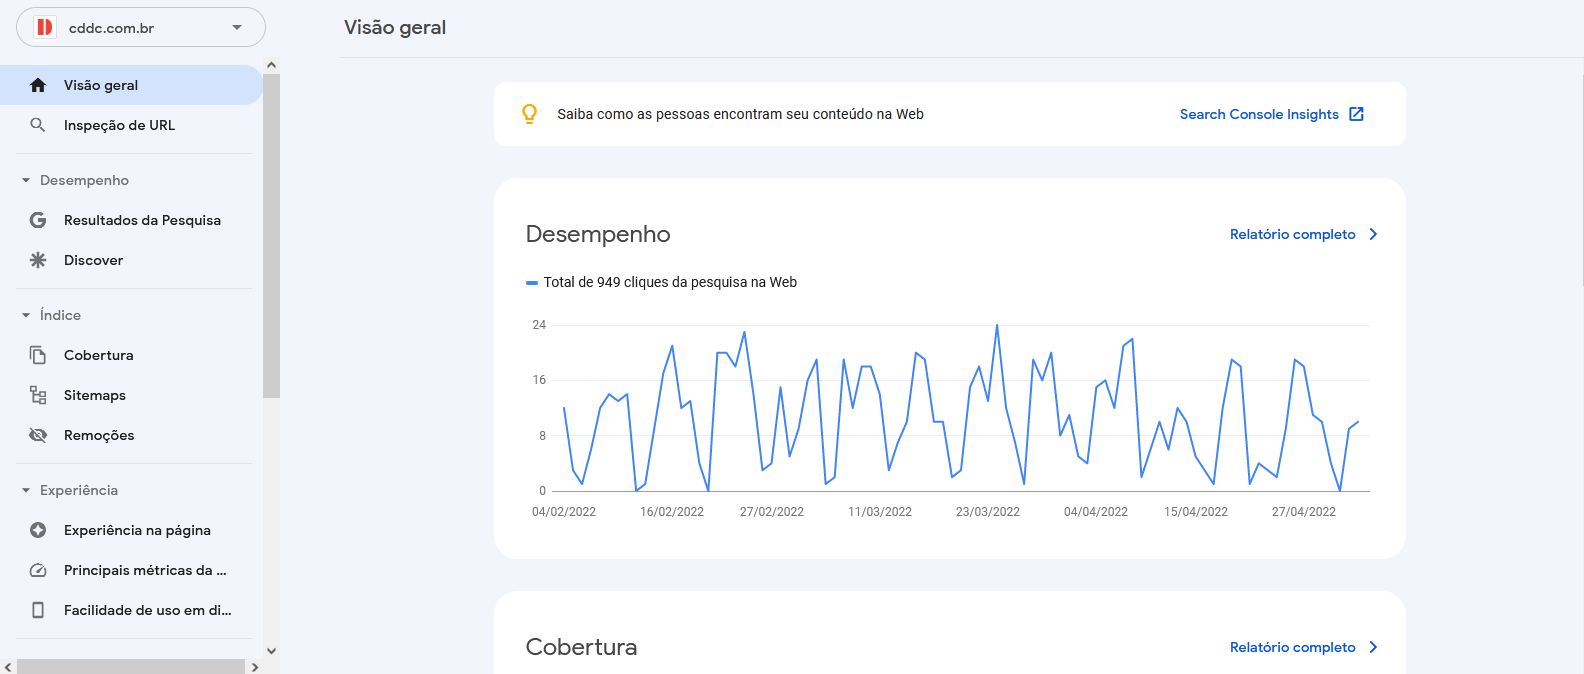Click the Facilidade de uso mobile phone icon
Image resolution: width=1584 pixels, height=674 pixels.
click(x=38, y=610)
